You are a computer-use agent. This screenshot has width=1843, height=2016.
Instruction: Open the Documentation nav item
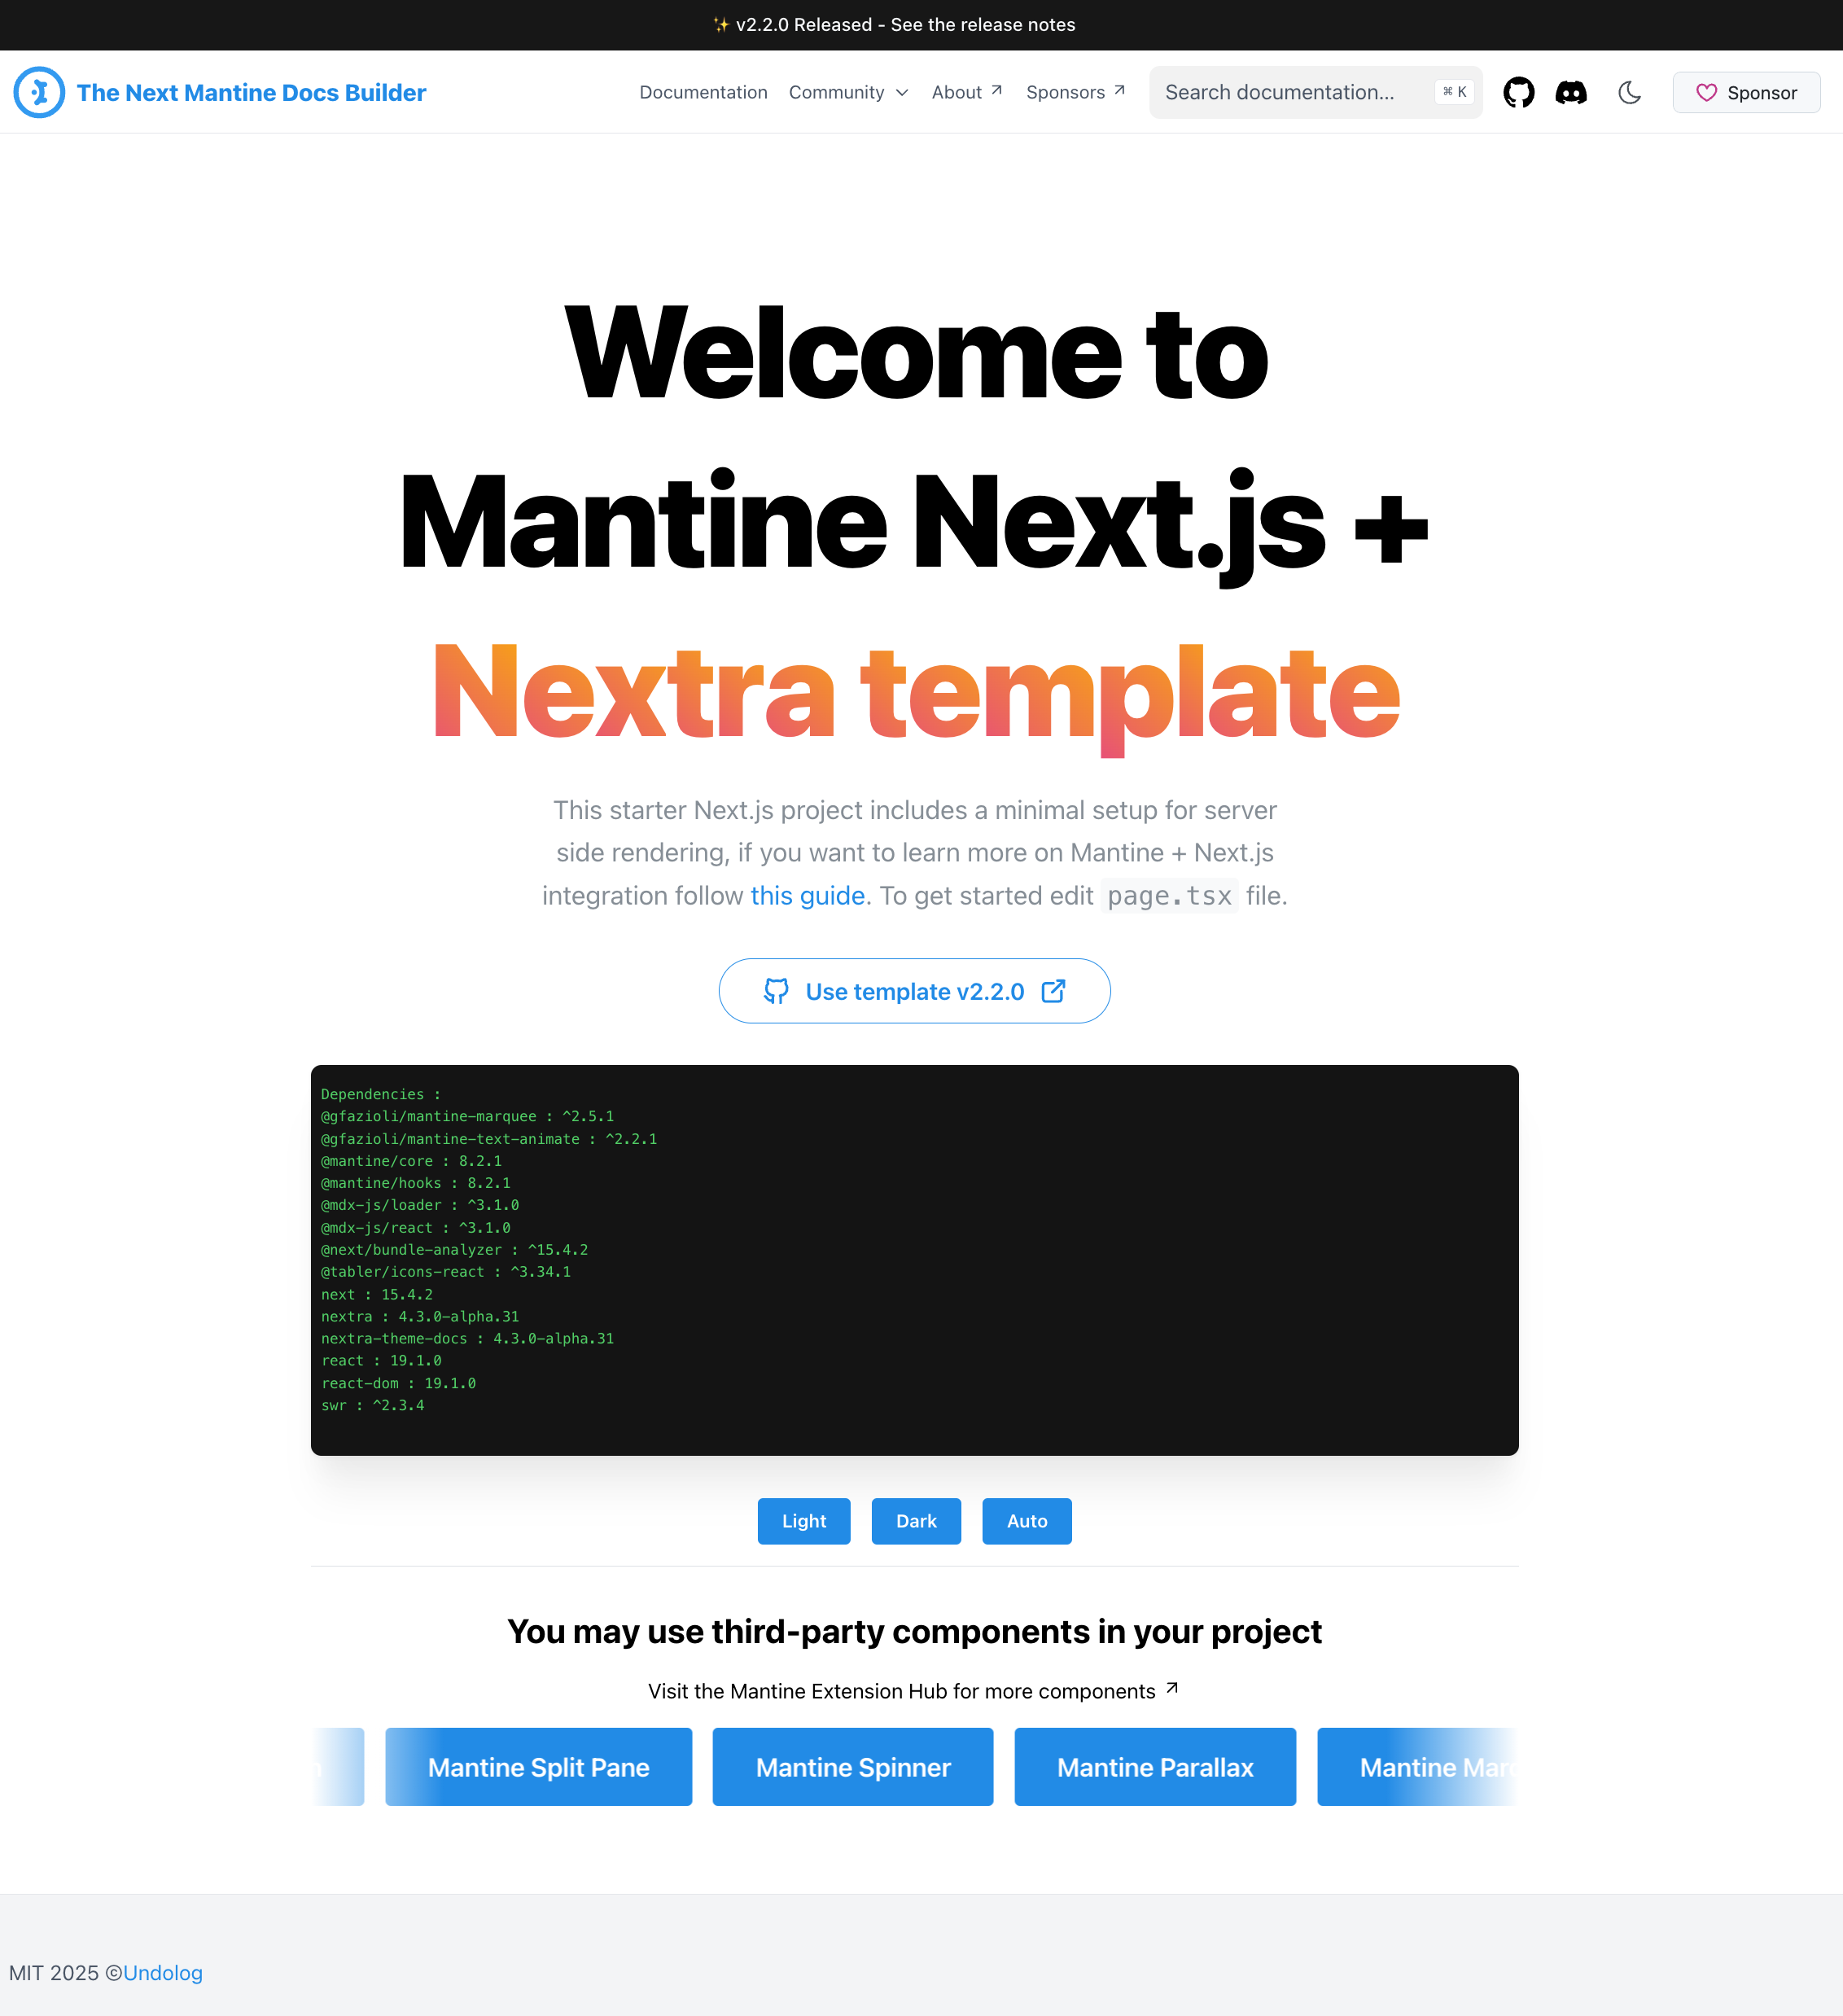click(703, 92)
